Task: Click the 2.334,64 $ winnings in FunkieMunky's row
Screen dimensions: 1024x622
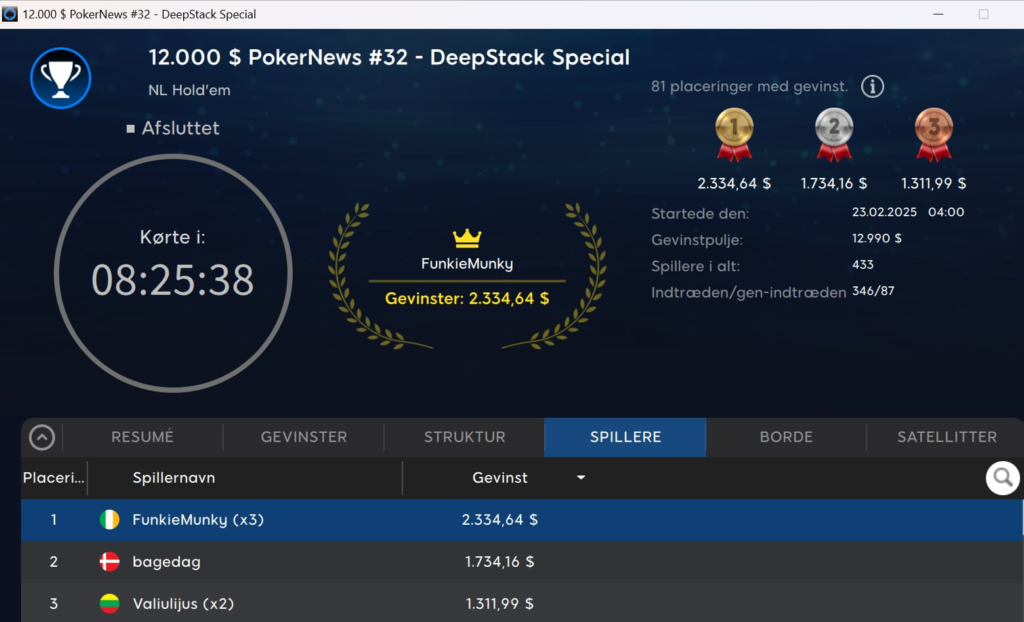Action: tap(500, 520)
